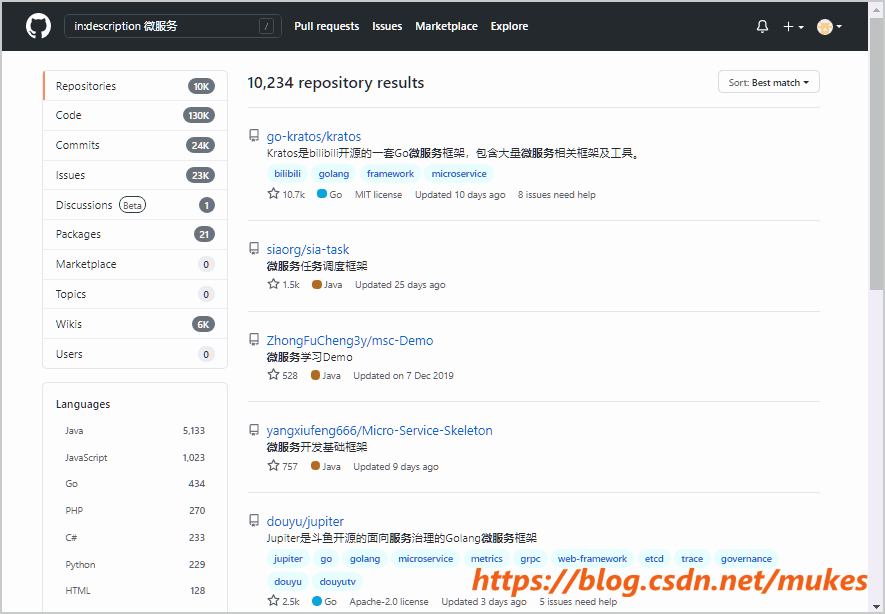
Task: Click golang tag under douyu/jupiter
Action: [365, 559]
